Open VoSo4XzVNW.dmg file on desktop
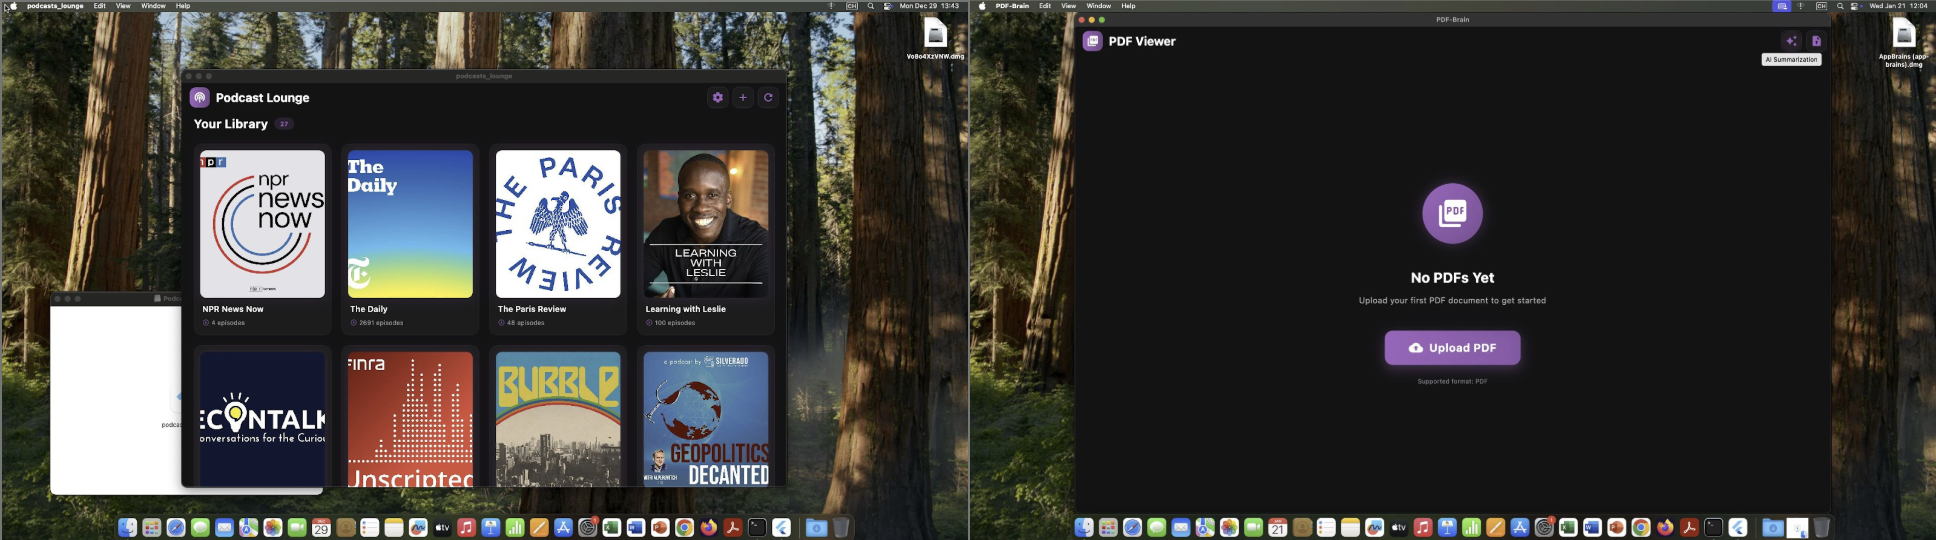Viewport: 1936px width, 540px height. pos(935,40)
